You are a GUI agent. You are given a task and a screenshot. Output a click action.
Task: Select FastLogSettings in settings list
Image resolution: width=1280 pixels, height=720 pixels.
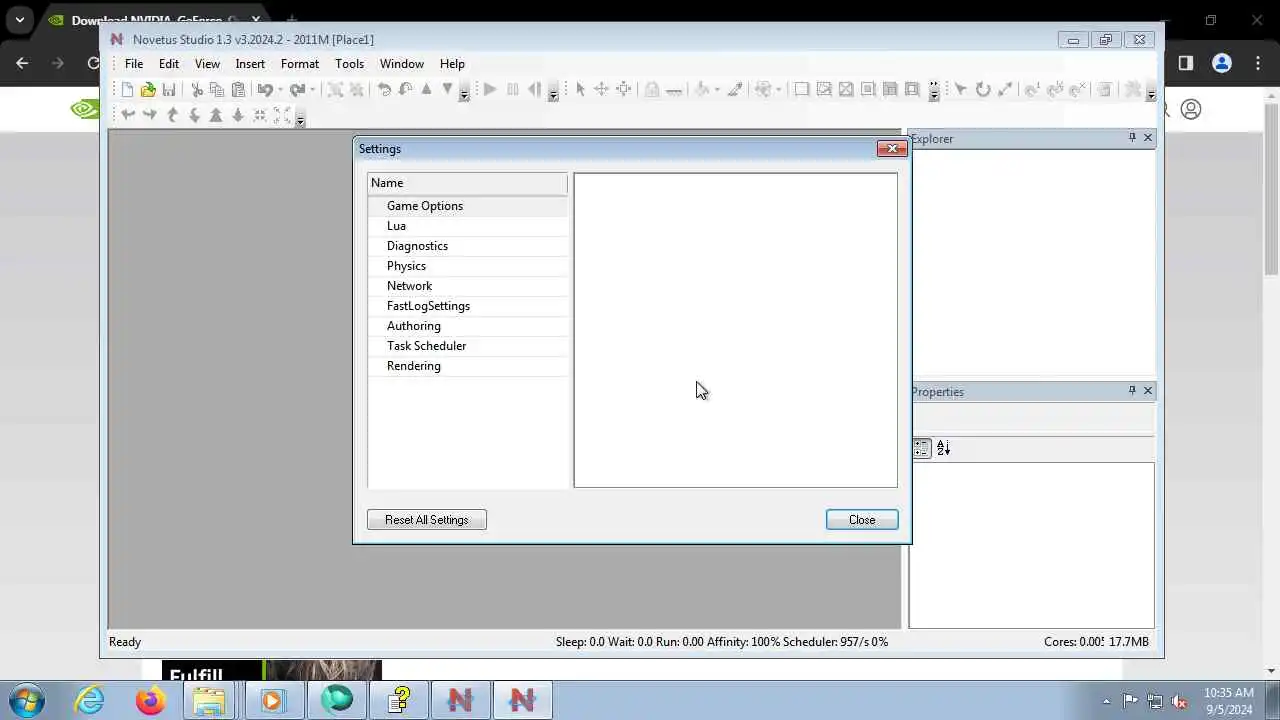pos(467,306)
